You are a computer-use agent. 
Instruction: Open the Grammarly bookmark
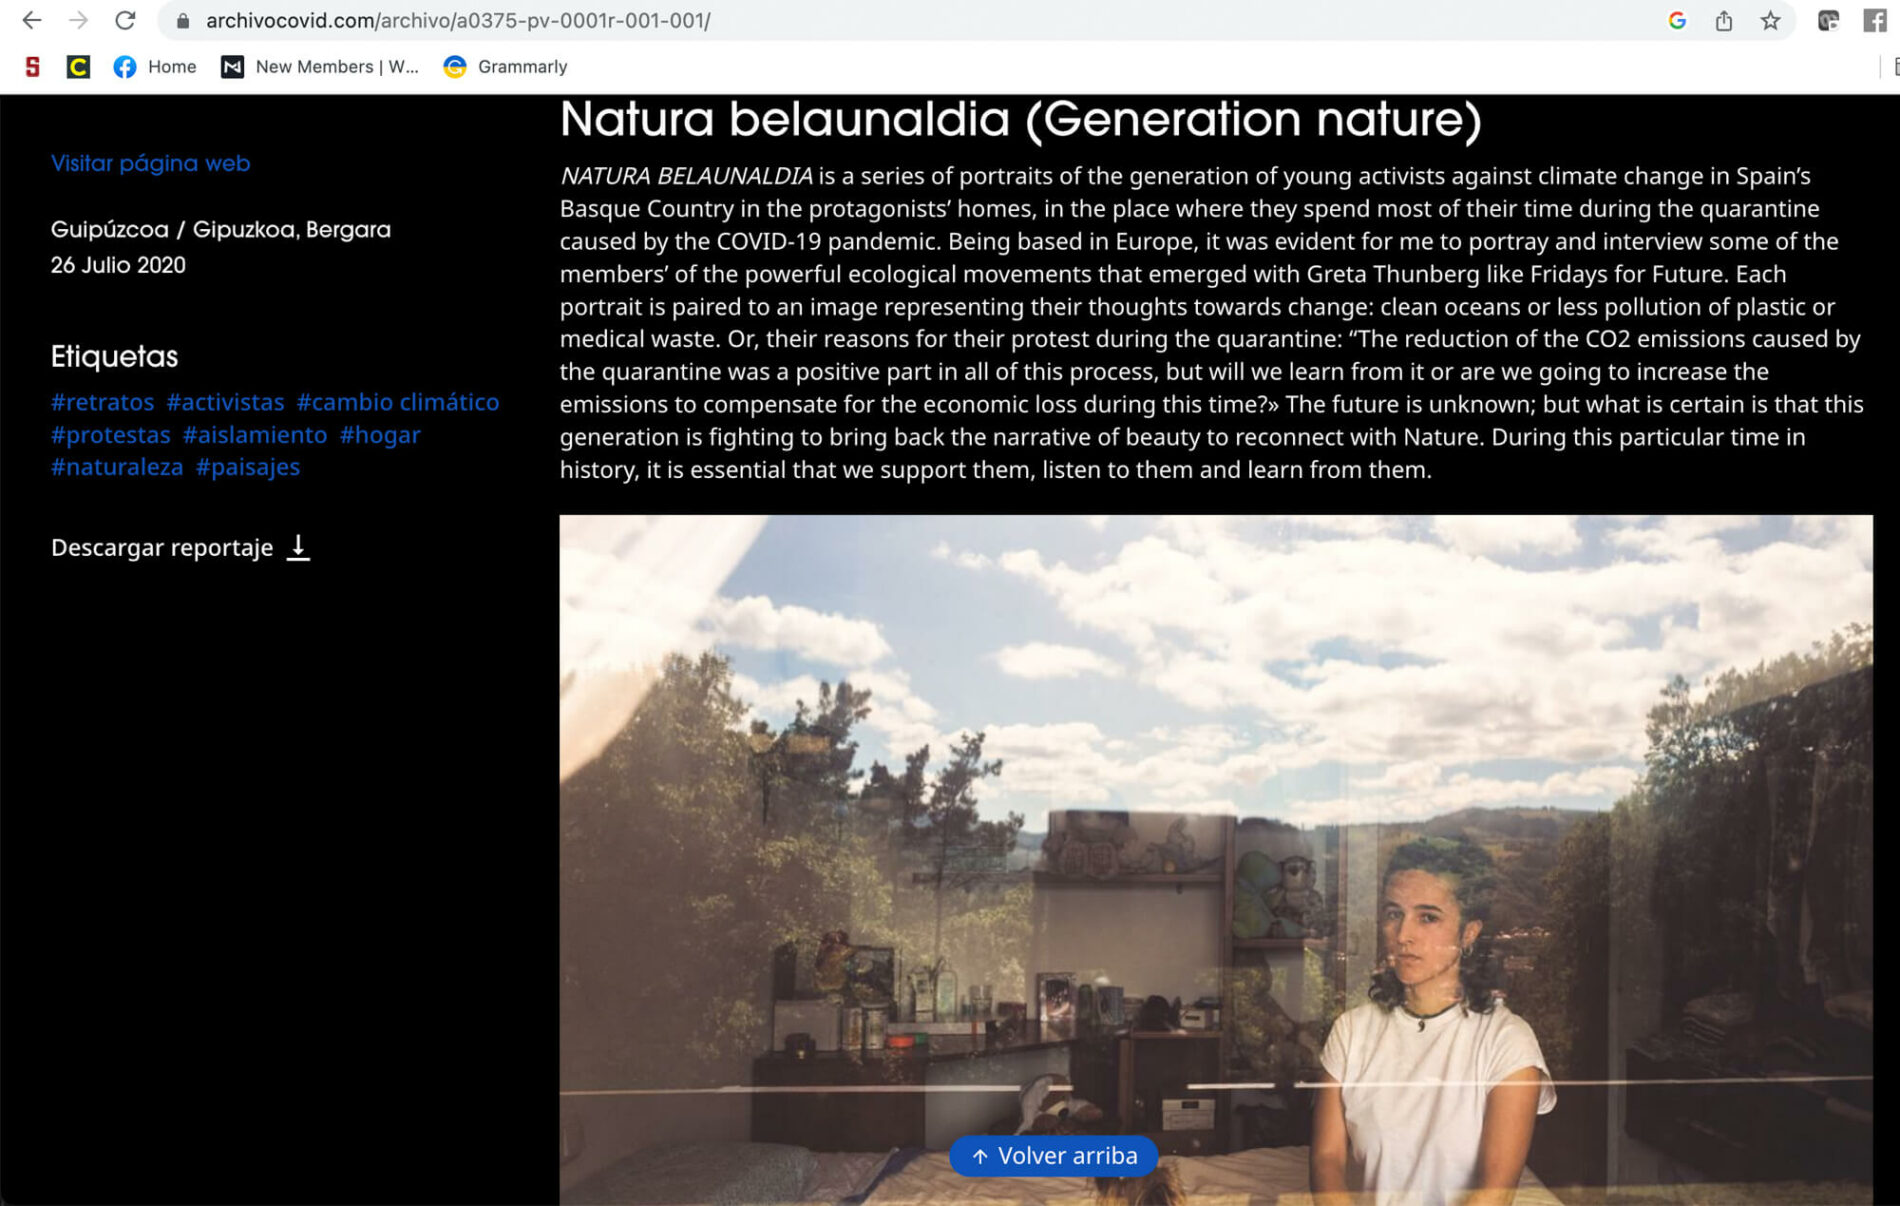tap(505, 66)
